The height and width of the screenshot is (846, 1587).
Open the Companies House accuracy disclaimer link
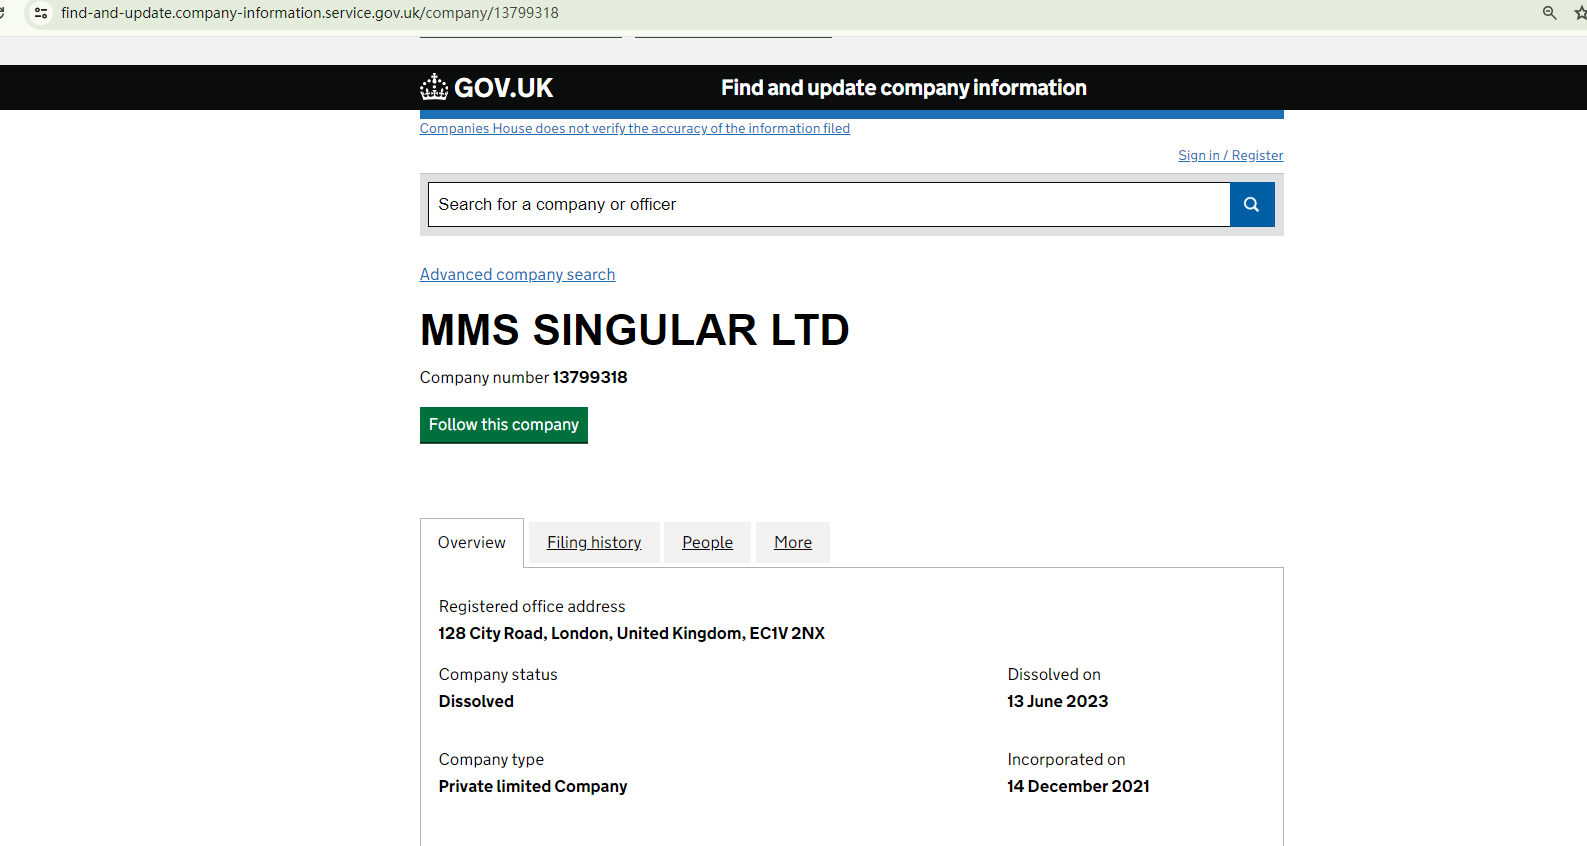634,128
